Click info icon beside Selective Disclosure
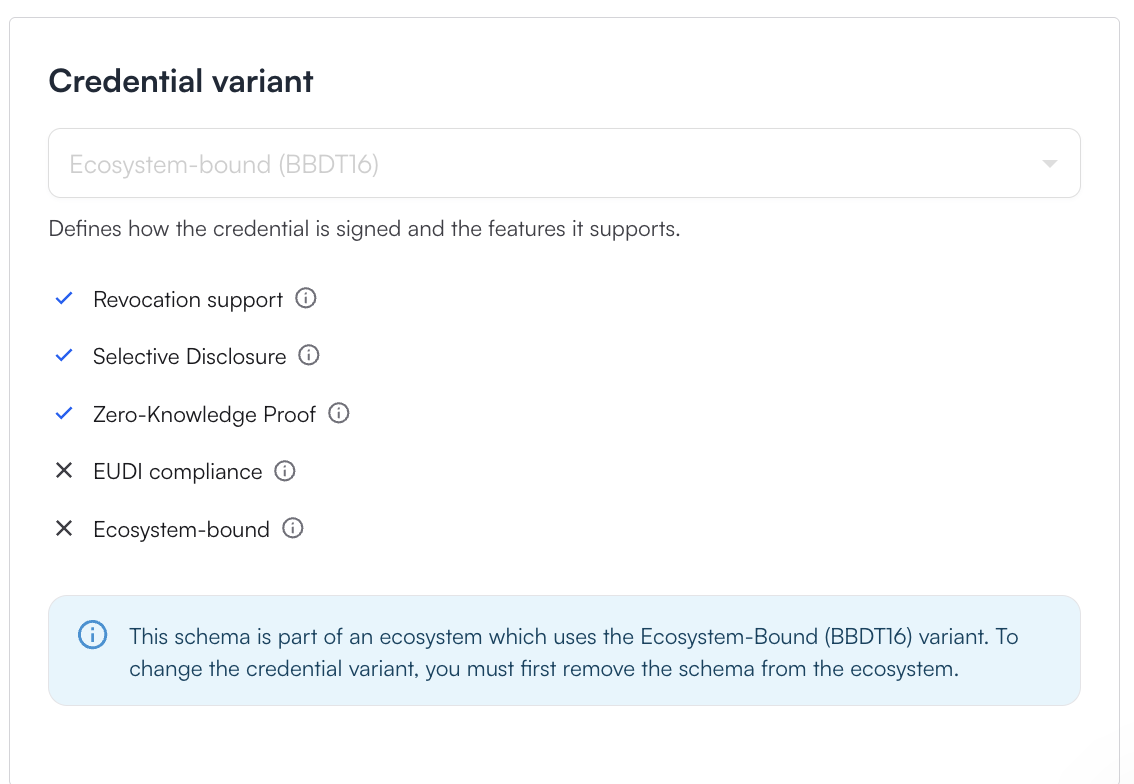The image size is (1134, 784). coord(309,356)
